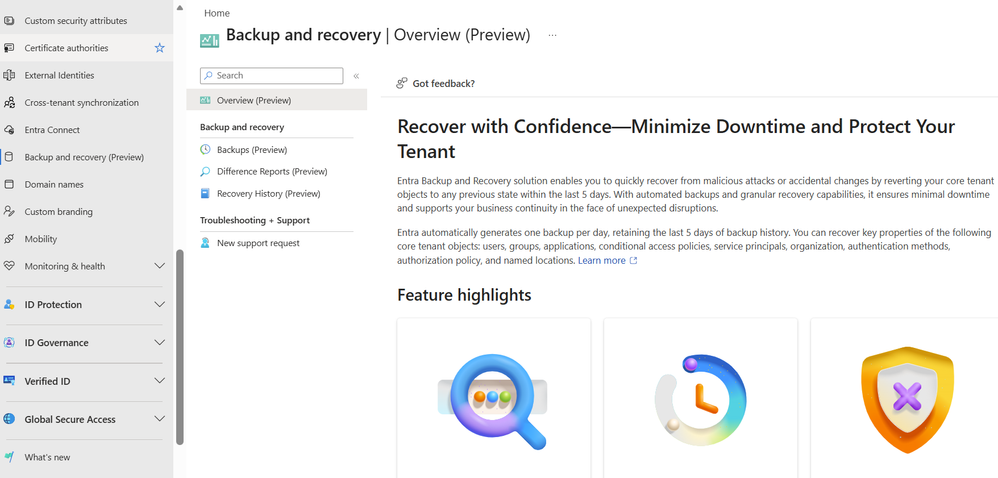Viewport: 998px width, 478px height.
Task: Click the Recovery History book icon
Action: tap(205, 193)
